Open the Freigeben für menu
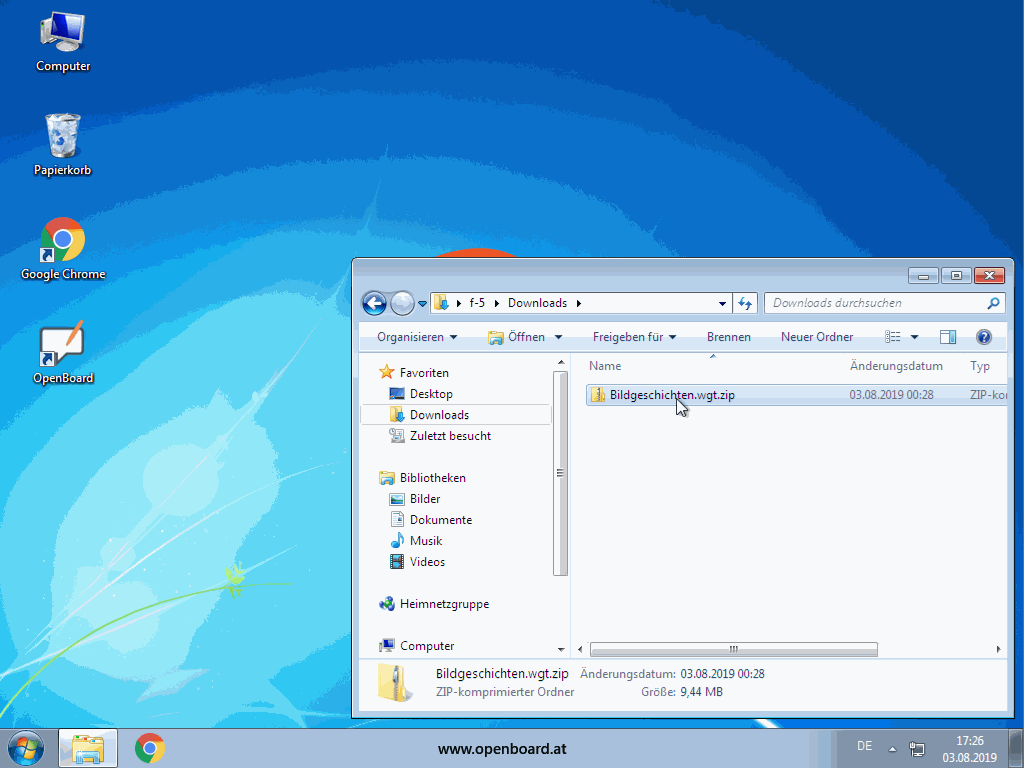The height and width of the screenshot is (768, 1024). pos(634,337)
